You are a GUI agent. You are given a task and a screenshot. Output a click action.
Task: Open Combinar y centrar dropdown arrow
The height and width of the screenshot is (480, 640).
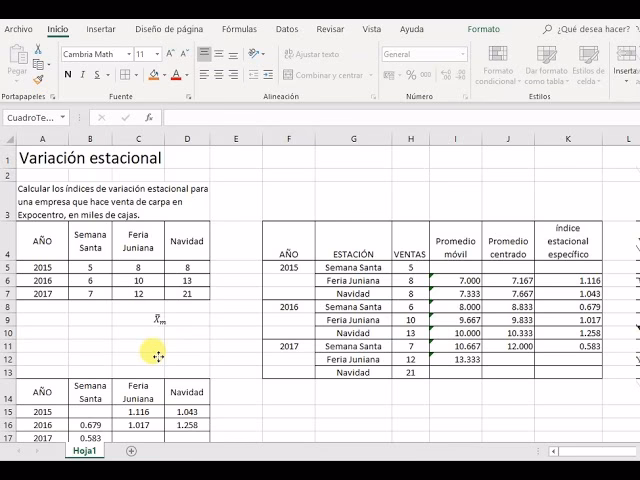[371, 75]
